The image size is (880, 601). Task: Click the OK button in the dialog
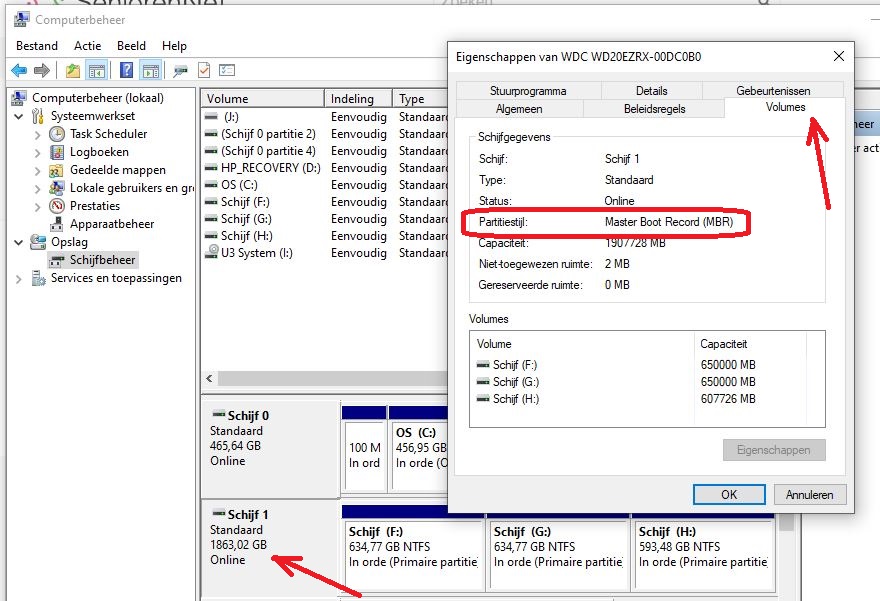(729, 494)
